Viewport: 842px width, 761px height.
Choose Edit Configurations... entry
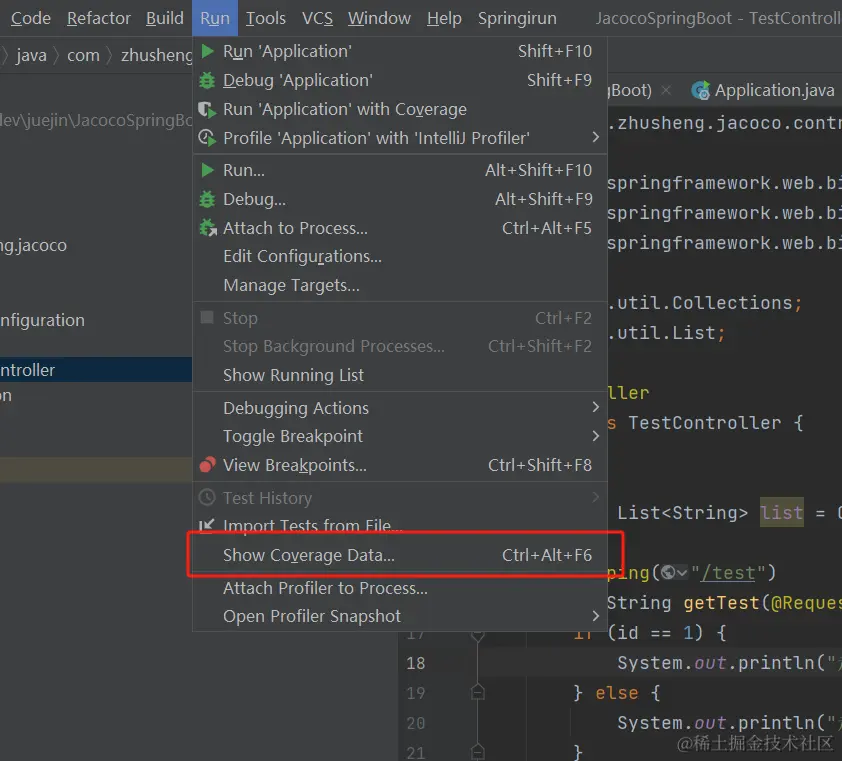pos(400,256)
